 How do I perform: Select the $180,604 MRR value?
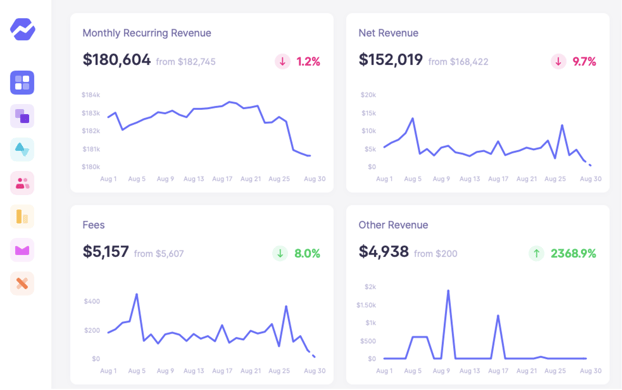point(117,60)
